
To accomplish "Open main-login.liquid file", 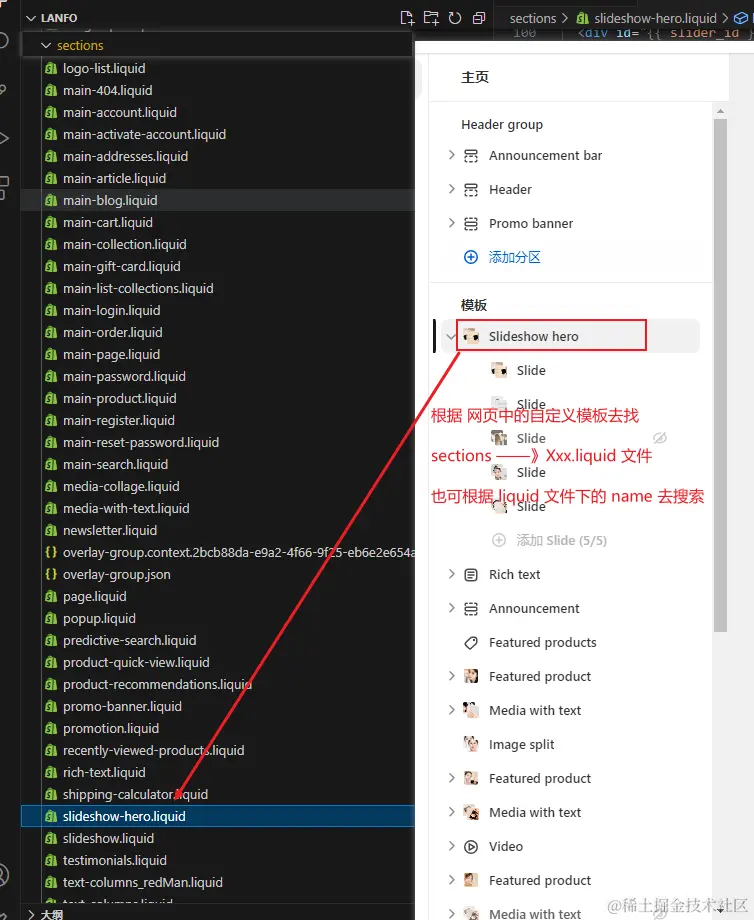I will pyautogui.click(x=111, y=310).
